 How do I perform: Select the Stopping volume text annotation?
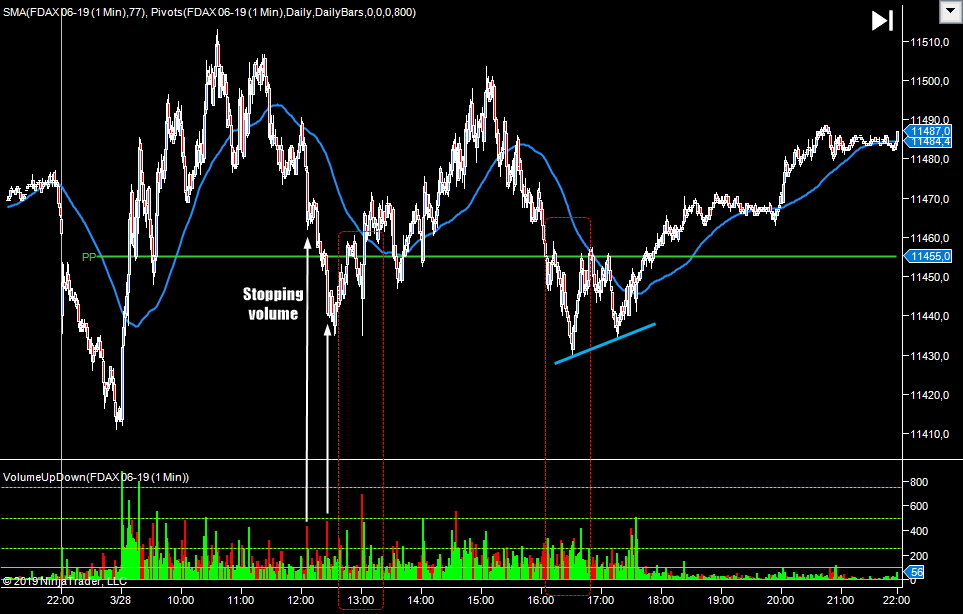click(x=271, y=304)
